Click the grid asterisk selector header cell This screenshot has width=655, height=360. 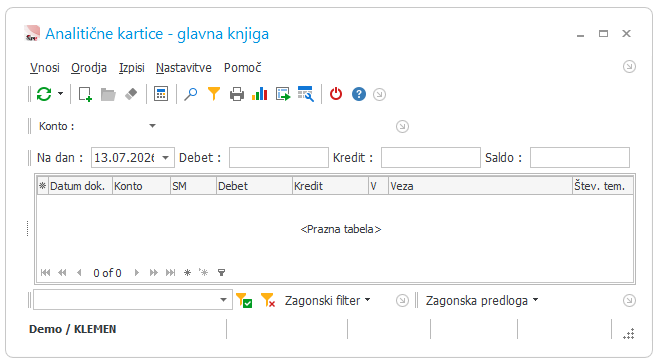(x=43, y=186)
